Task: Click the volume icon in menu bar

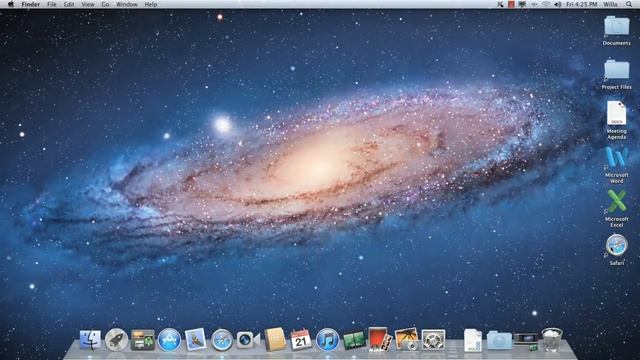Action: 558,4
